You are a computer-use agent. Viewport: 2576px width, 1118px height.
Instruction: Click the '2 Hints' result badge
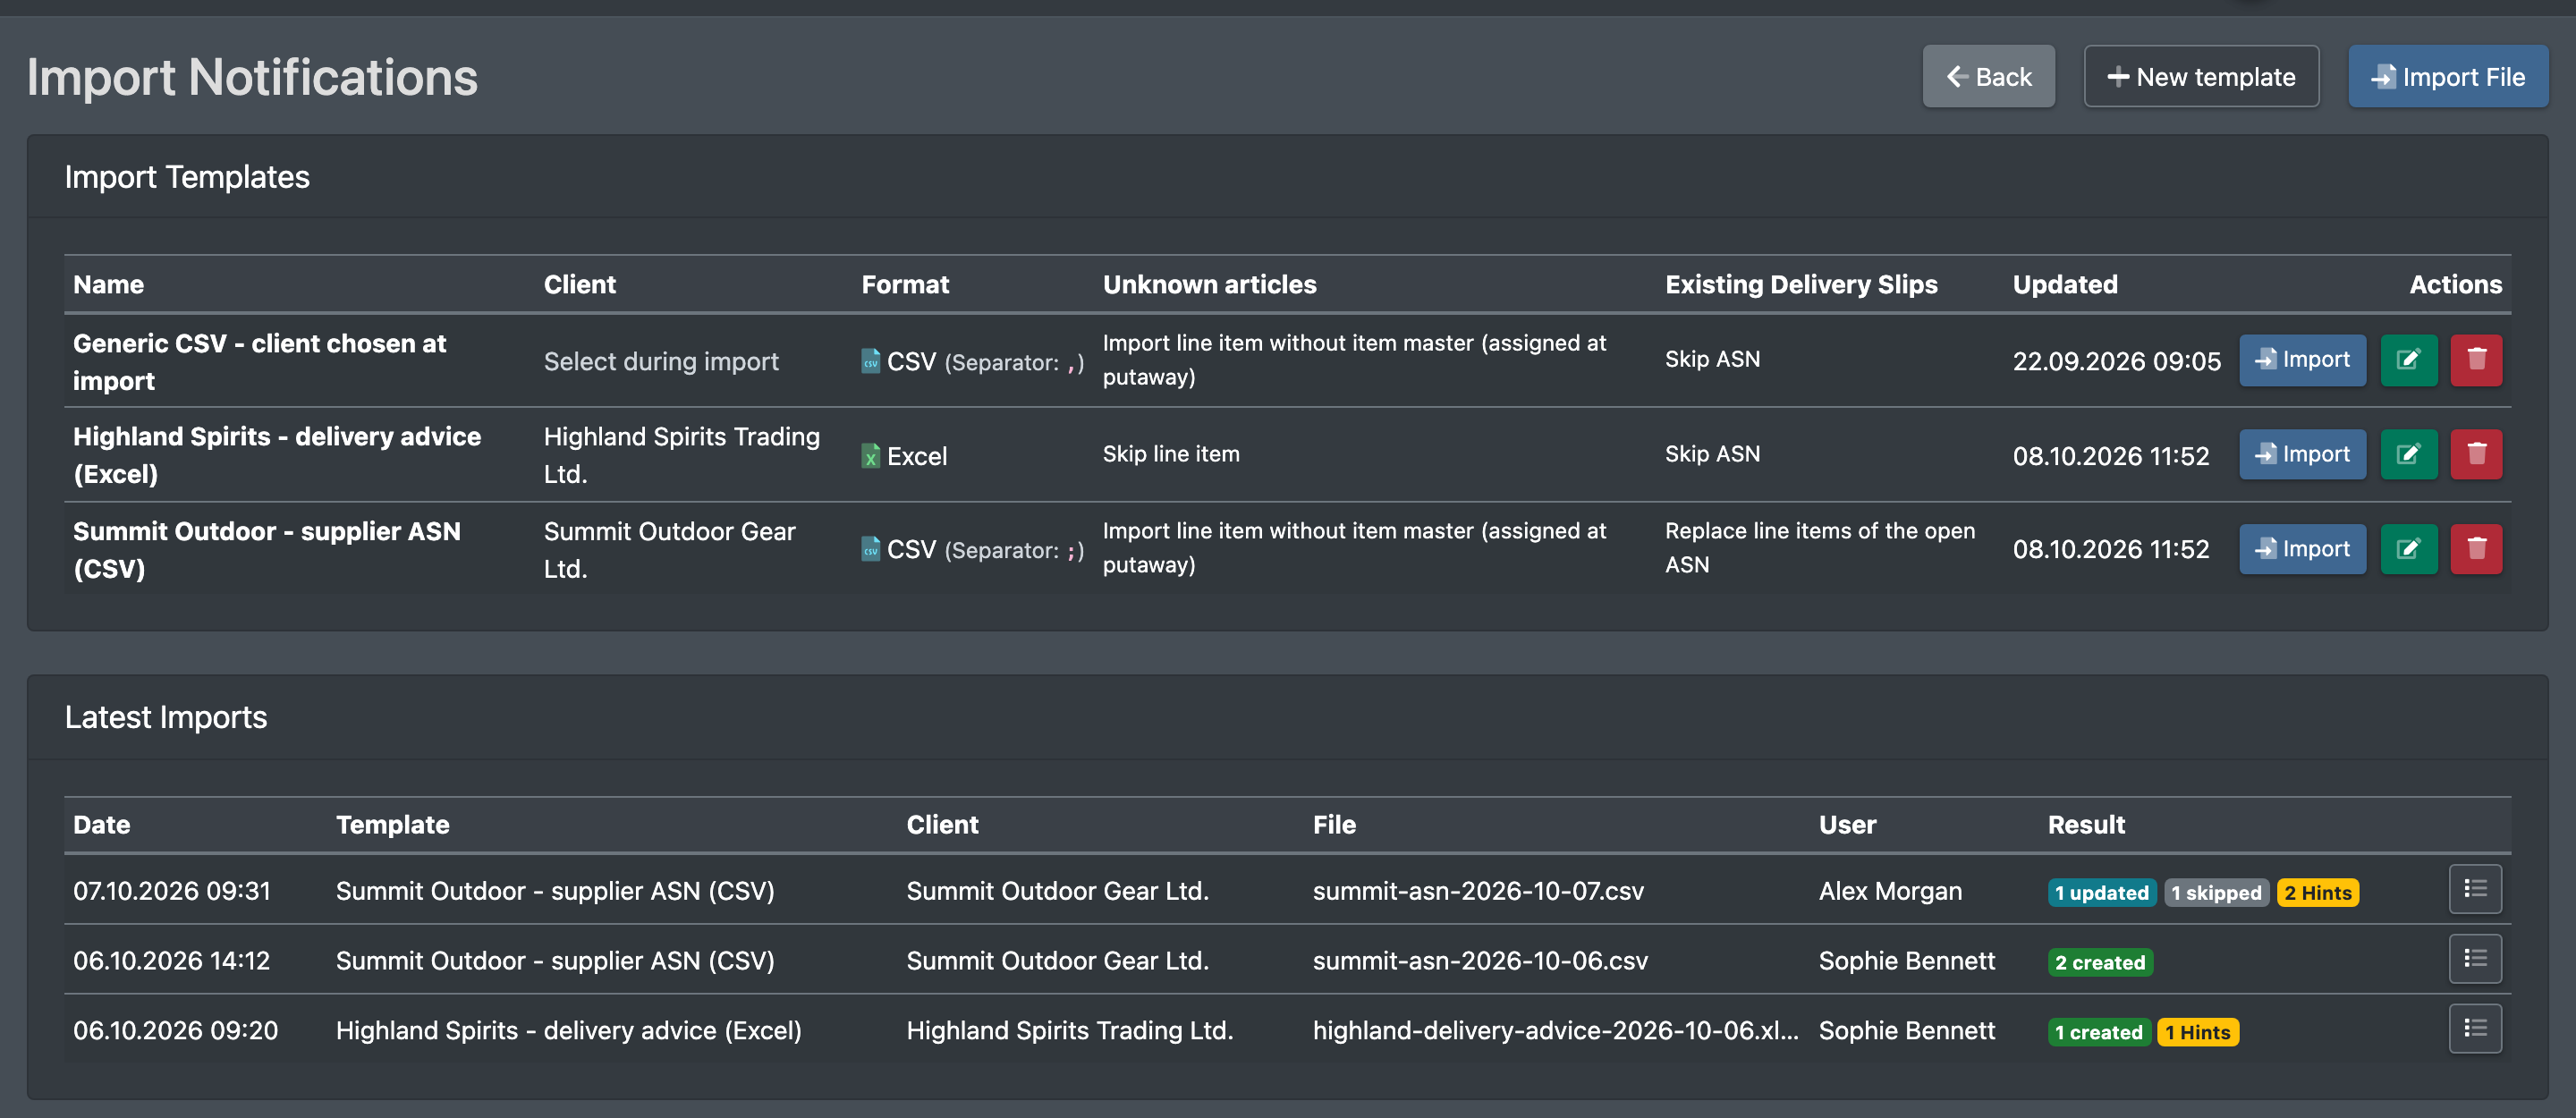(2317, 892)
